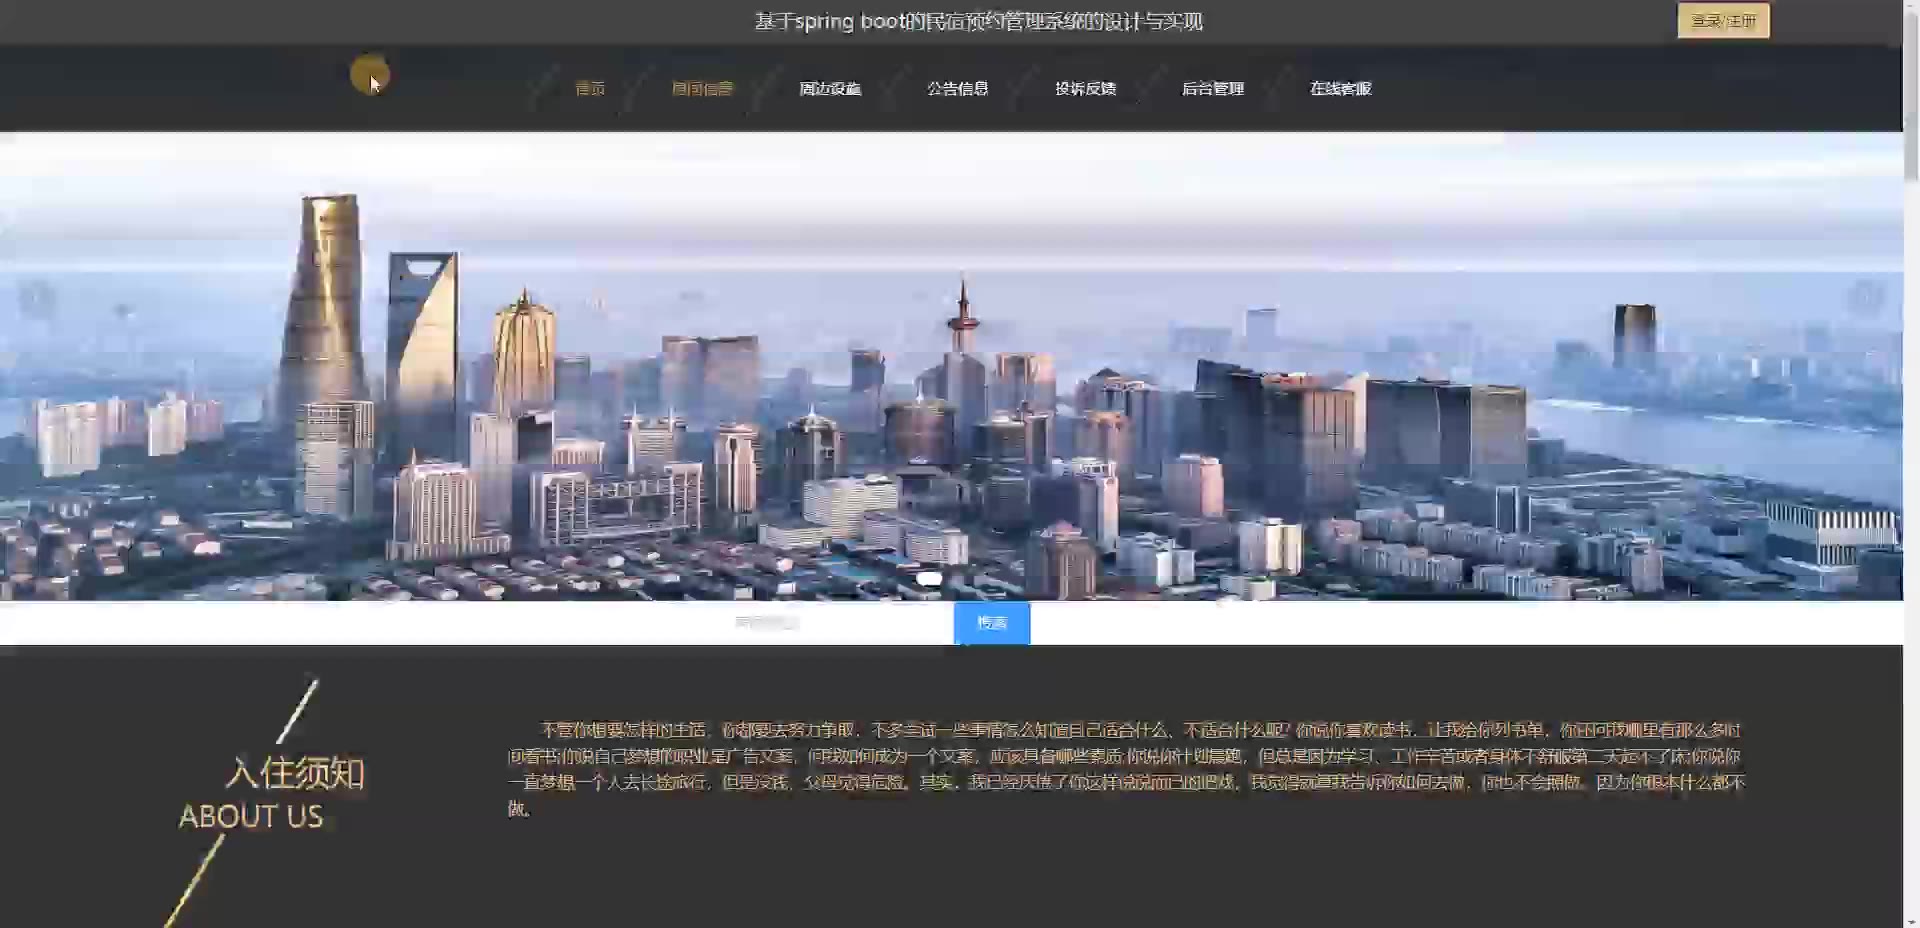Click the 入住须知 heading
Viewport: 1920px width, 928px height.
coord(295,773)
